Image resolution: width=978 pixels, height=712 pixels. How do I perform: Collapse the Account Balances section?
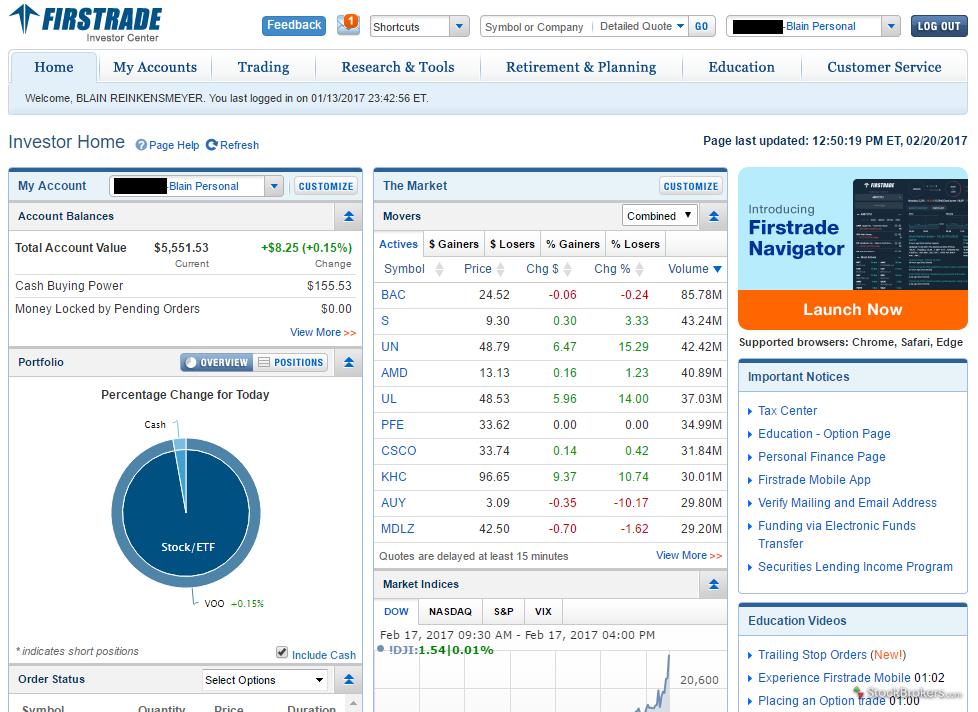[x=349, y=216]
